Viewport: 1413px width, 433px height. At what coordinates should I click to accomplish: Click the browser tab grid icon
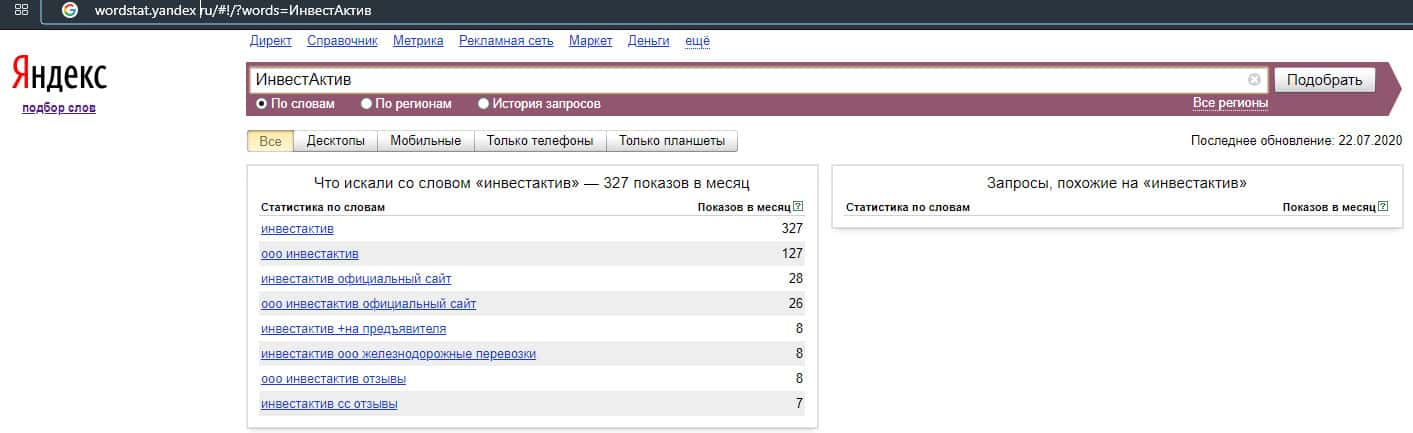coord(21,10)
